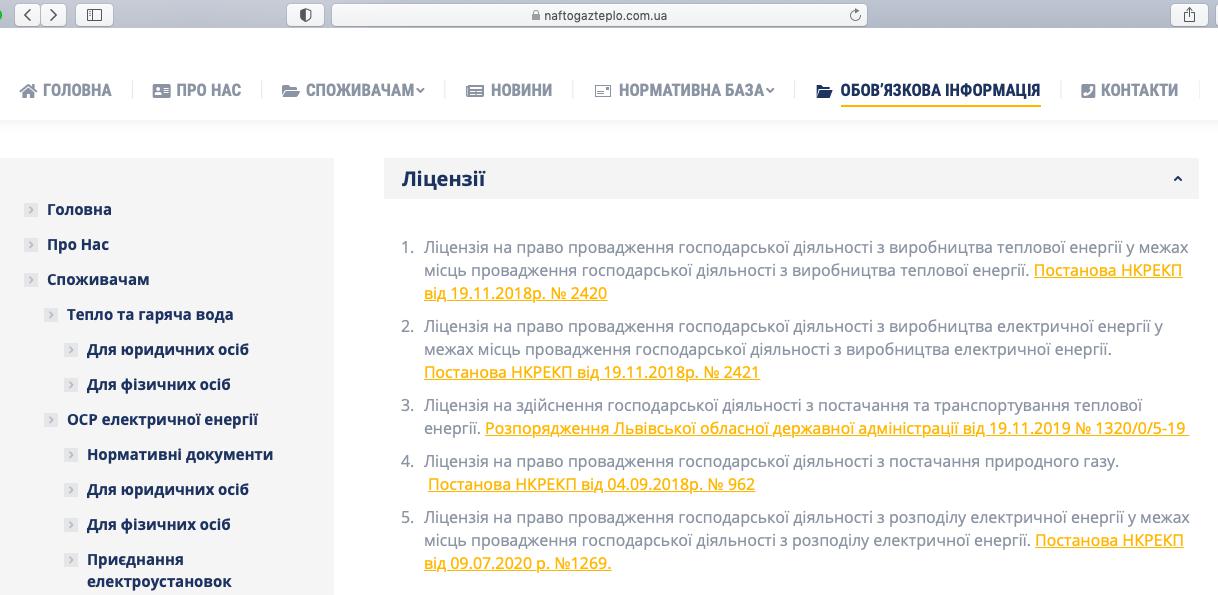Select Про Нас in the sidebar
The height and width of the screenshot is (595, 1218).
tap(78, 245)
